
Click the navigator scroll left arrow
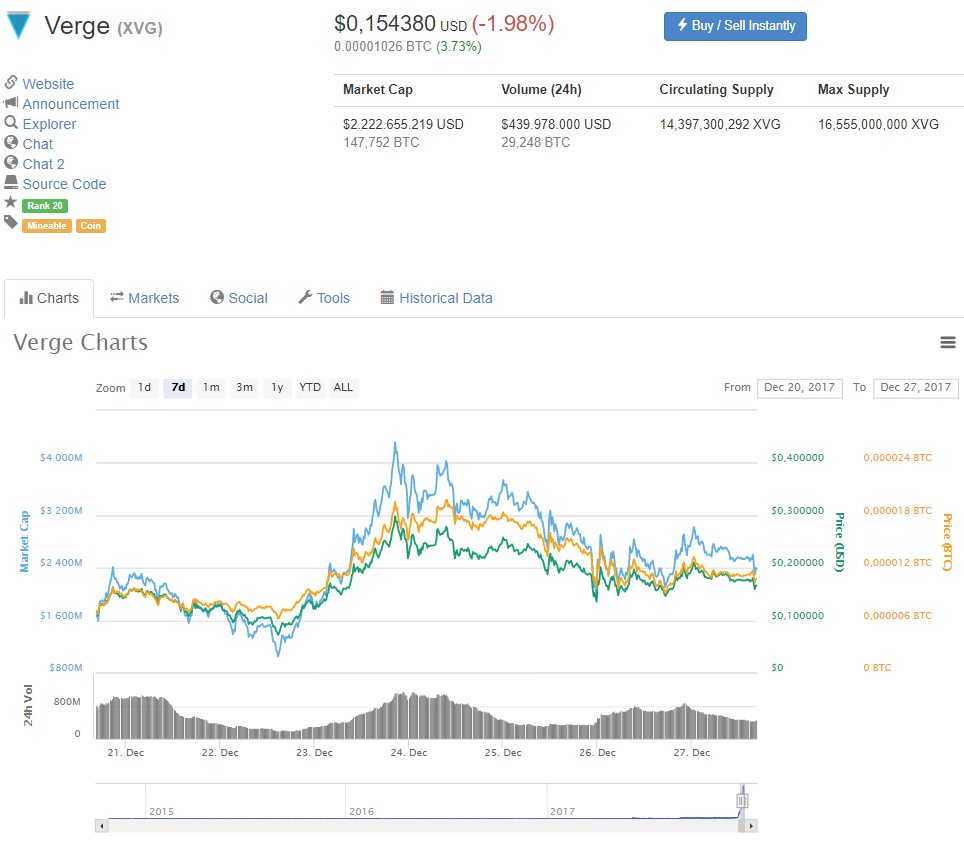coord(102,826)
